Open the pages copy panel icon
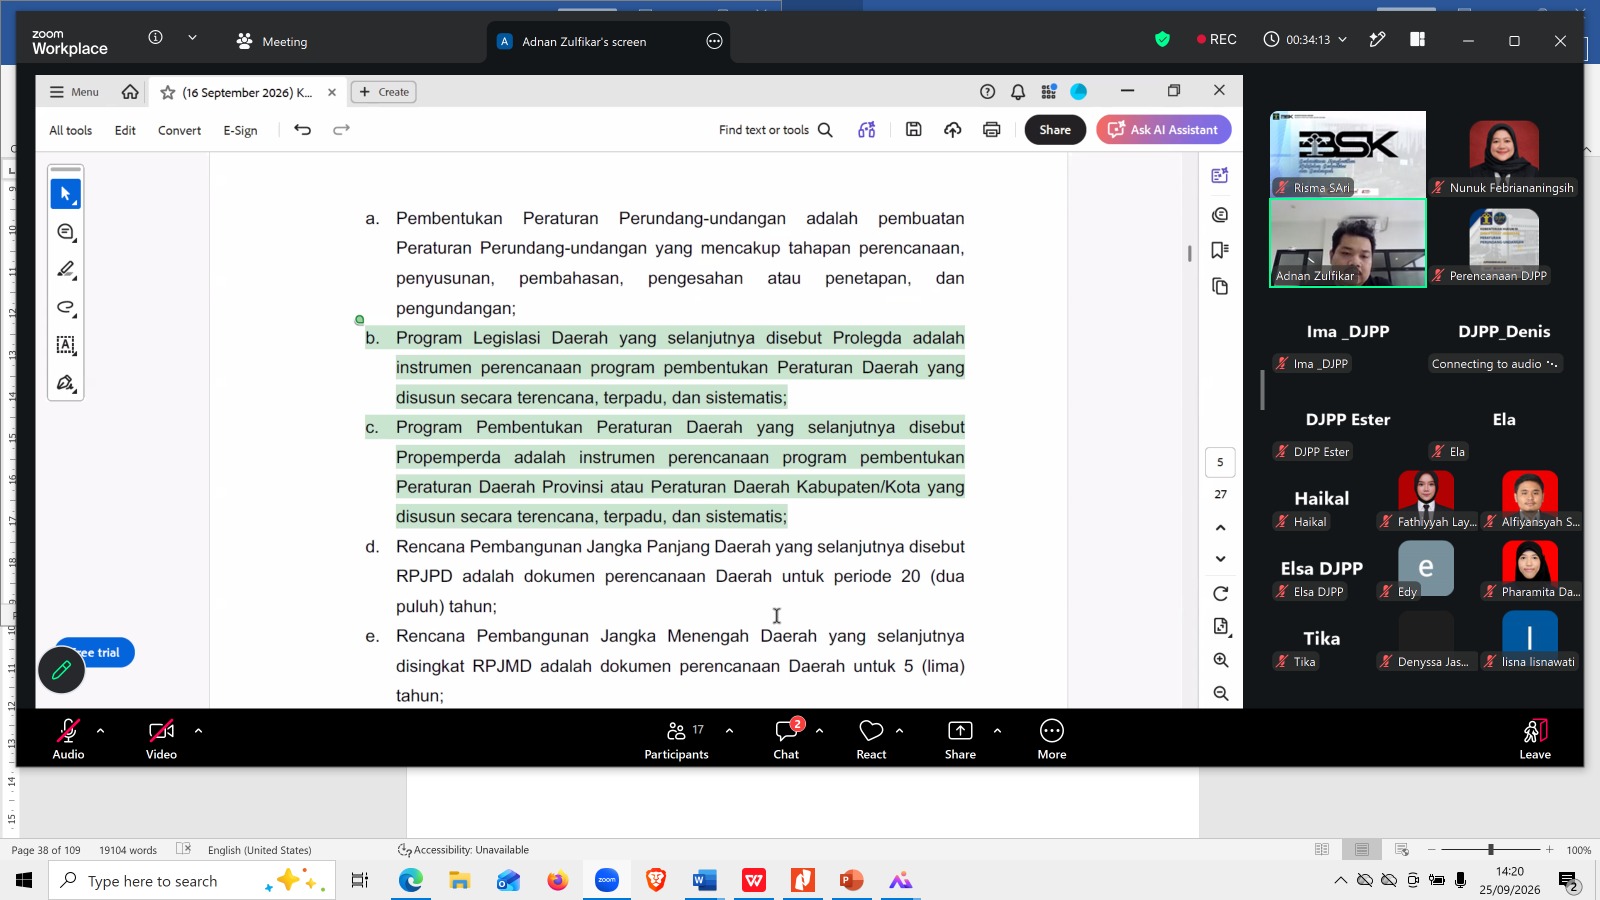 (x=1220, y=287)
